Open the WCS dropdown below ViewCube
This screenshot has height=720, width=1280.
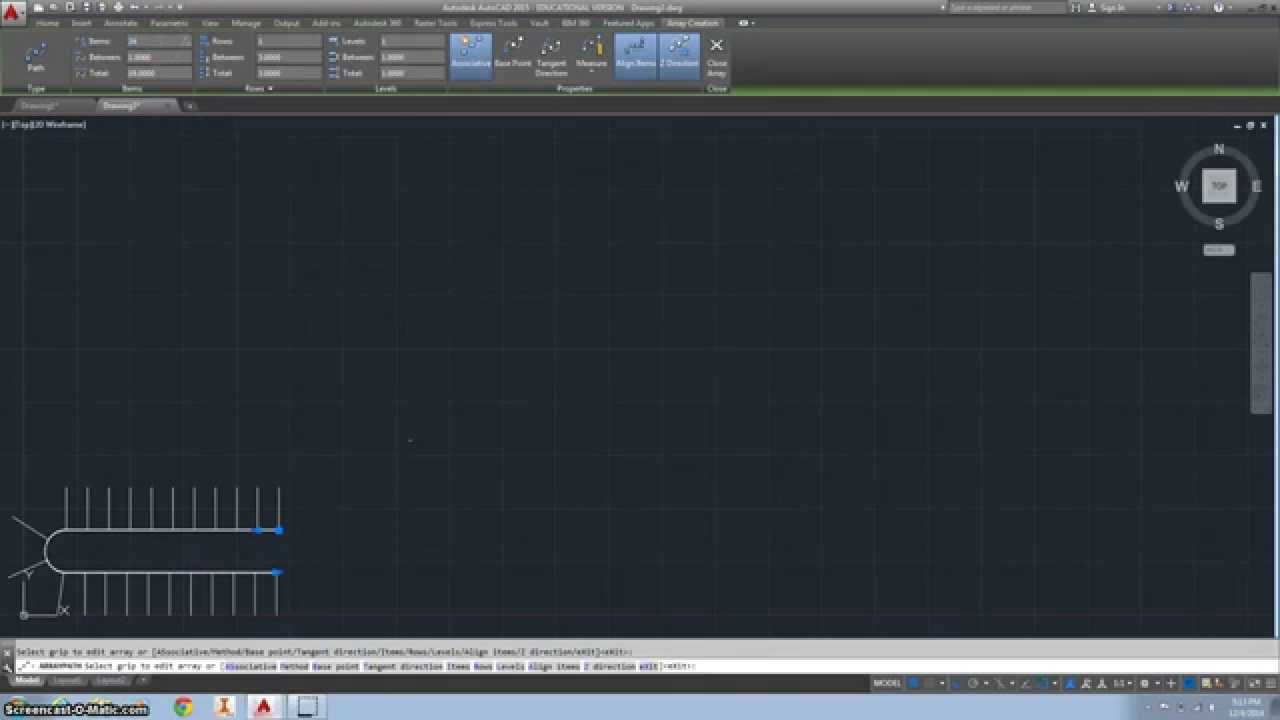click(1219, 250)
